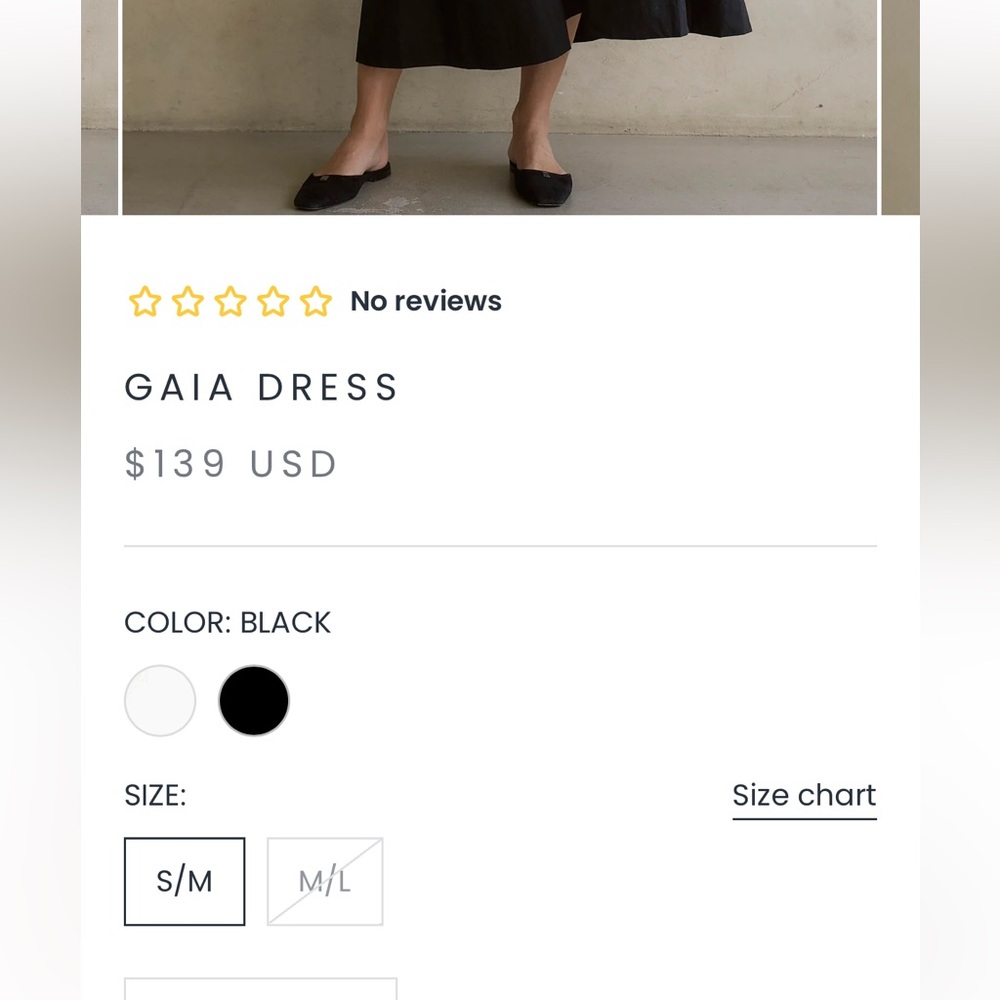Open the Size chart
The height and width of the screenshot is (1000, 1000).
click(x=804, y=795)
